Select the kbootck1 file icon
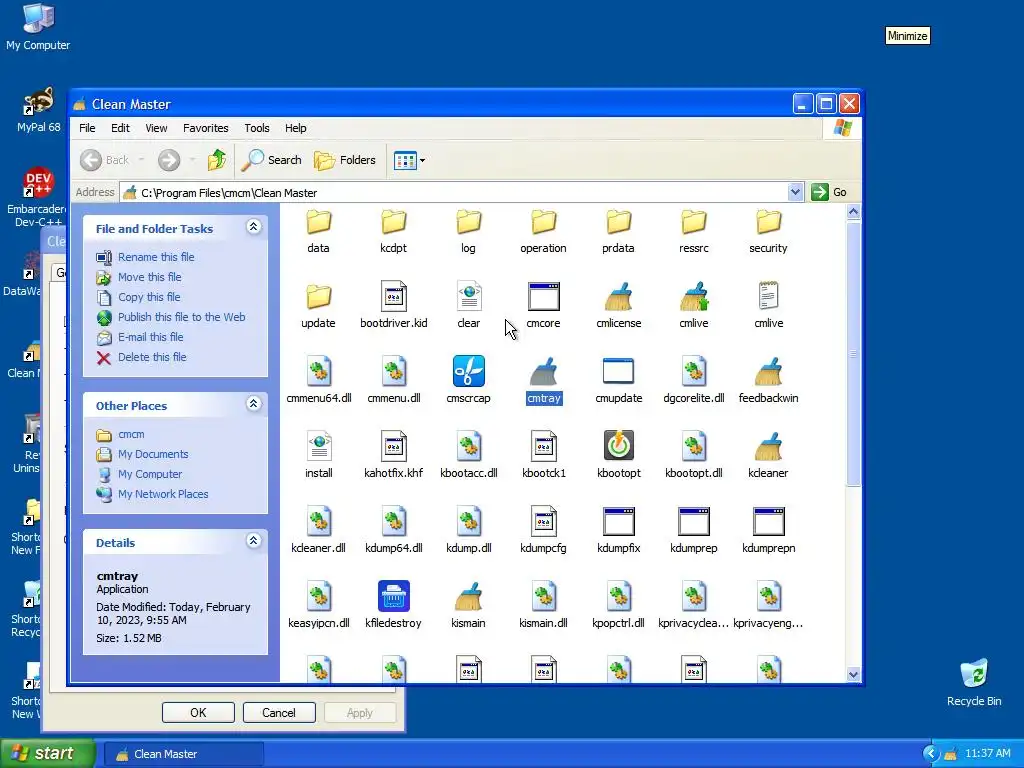1024x768 pixels. [x=543, y=446]
